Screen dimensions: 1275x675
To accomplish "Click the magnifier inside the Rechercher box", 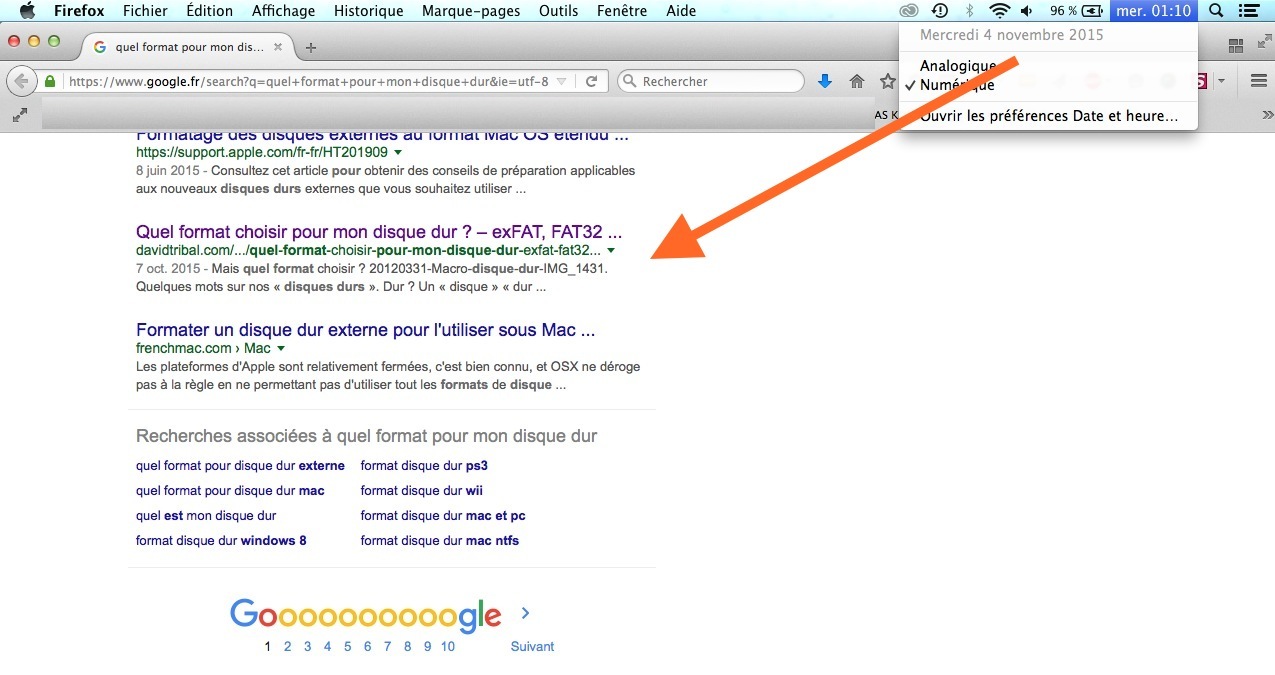I will (629, 82).
